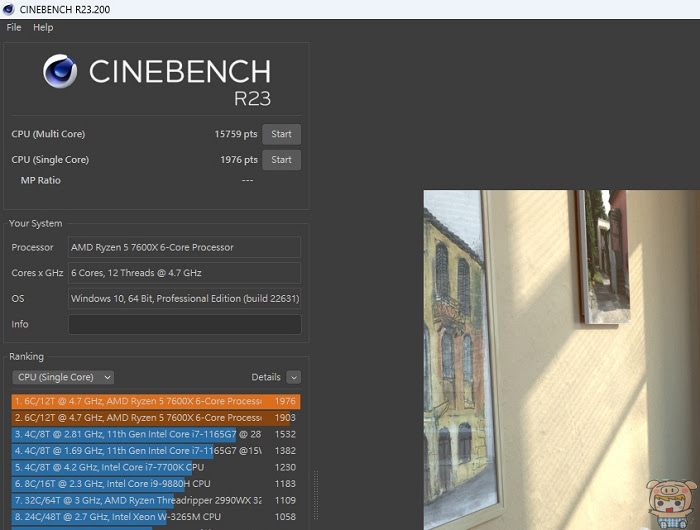Click the Details label
This screenshot has width=700, height=530.
(266, 377)
